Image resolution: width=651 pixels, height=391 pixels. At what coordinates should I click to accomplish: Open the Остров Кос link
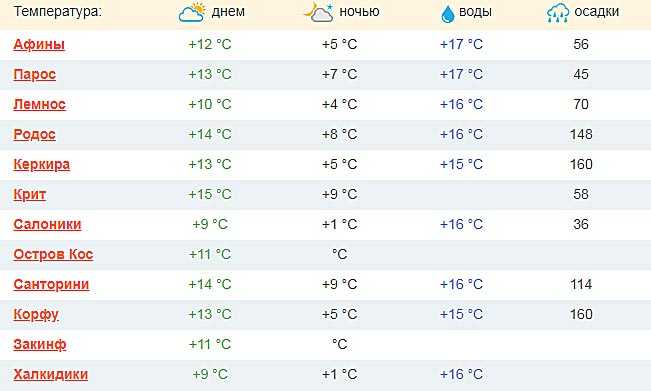(53, 254)
